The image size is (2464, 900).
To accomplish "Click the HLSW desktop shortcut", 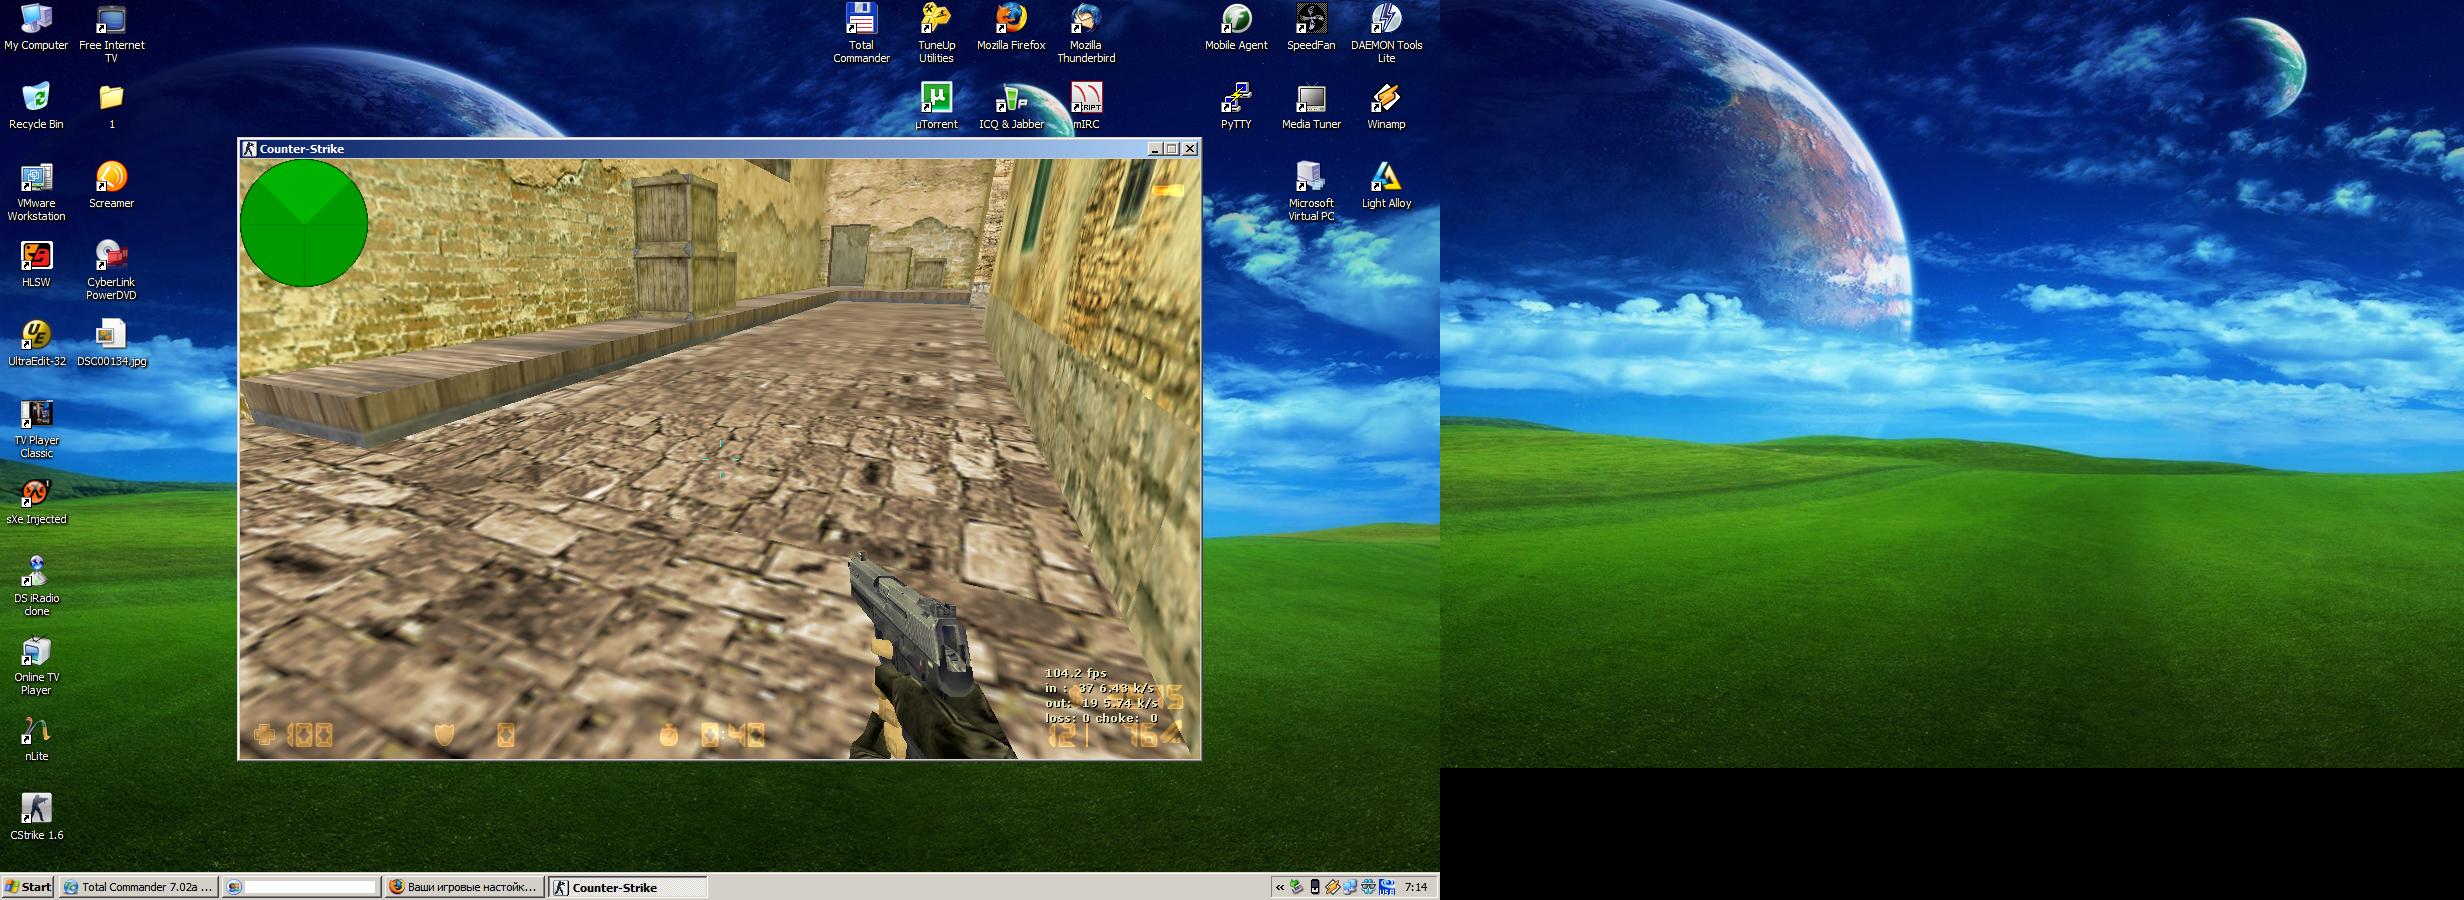I will point(36,257).
